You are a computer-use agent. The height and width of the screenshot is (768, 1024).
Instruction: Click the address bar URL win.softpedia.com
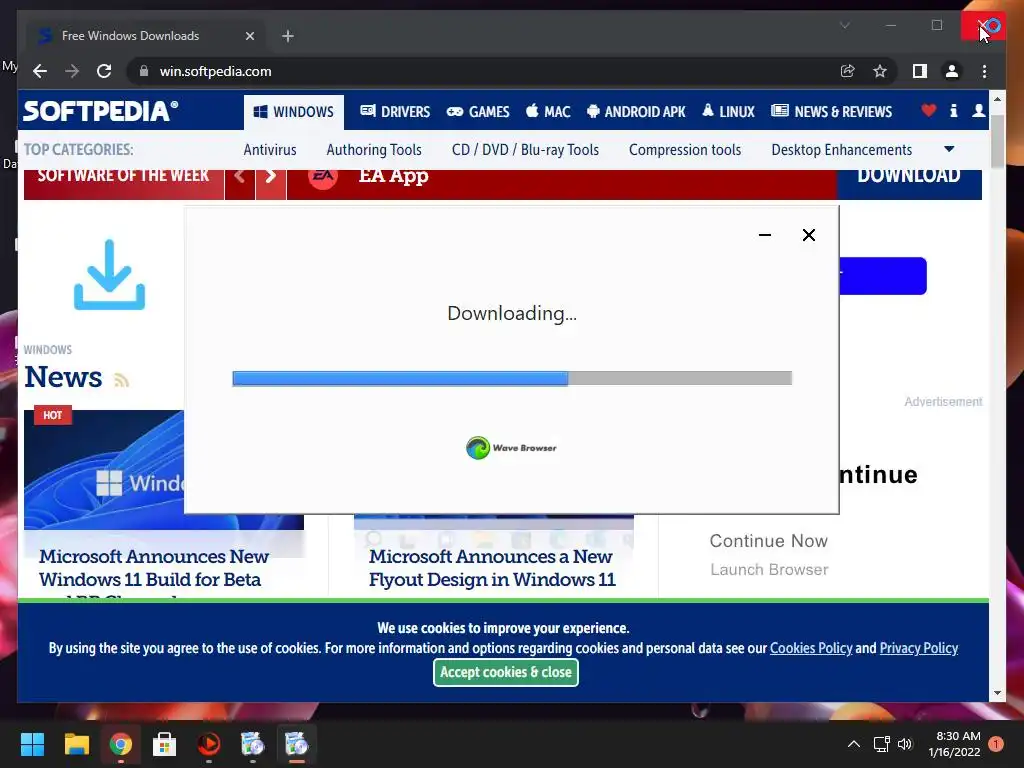(x=216, y=71)
